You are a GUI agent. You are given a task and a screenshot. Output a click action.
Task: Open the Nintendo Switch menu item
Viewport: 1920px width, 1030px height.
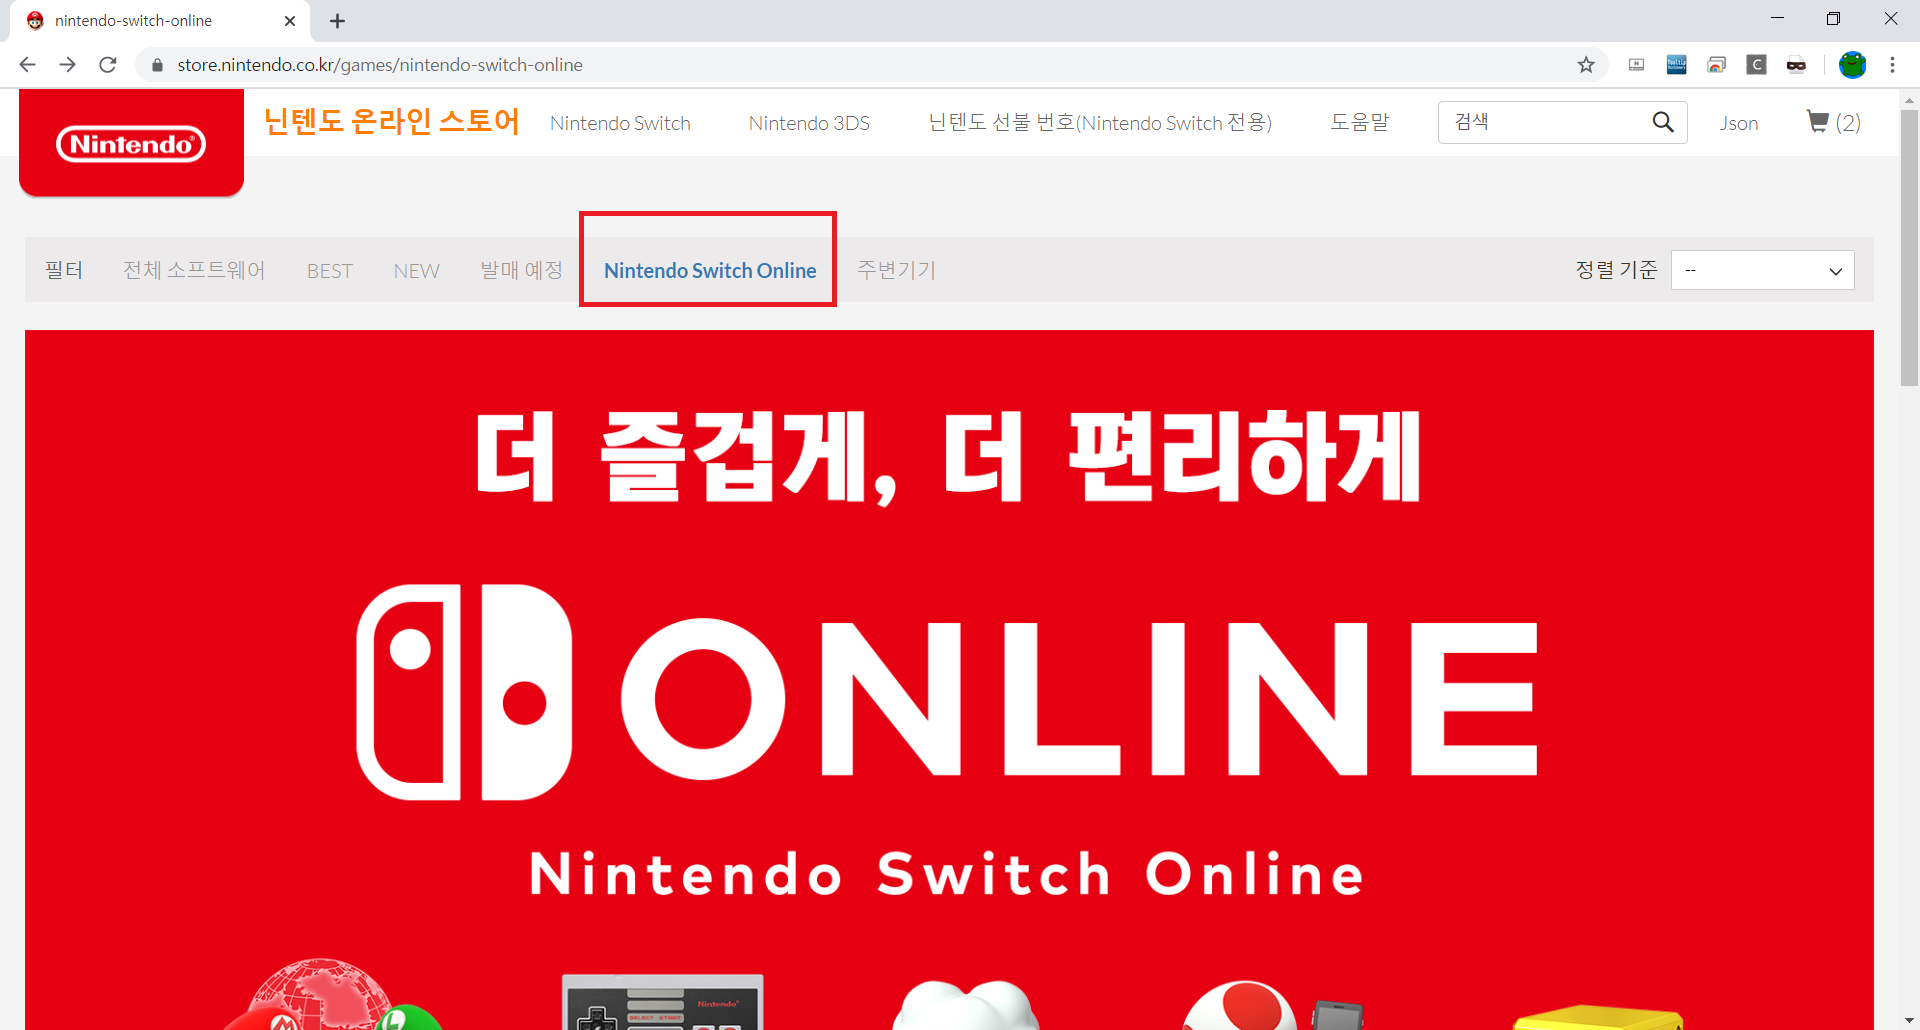click(620, 123)
